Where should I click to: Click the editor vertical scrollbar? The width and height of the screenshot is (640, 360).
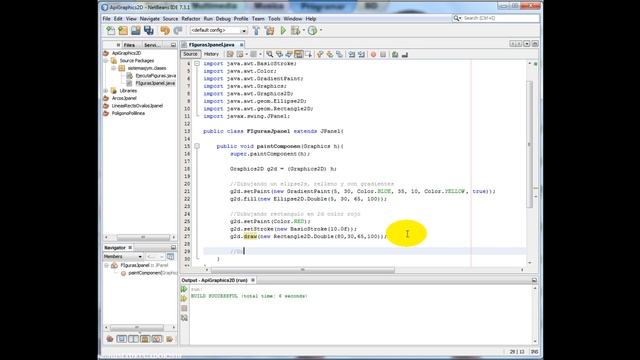click(530, 145)
